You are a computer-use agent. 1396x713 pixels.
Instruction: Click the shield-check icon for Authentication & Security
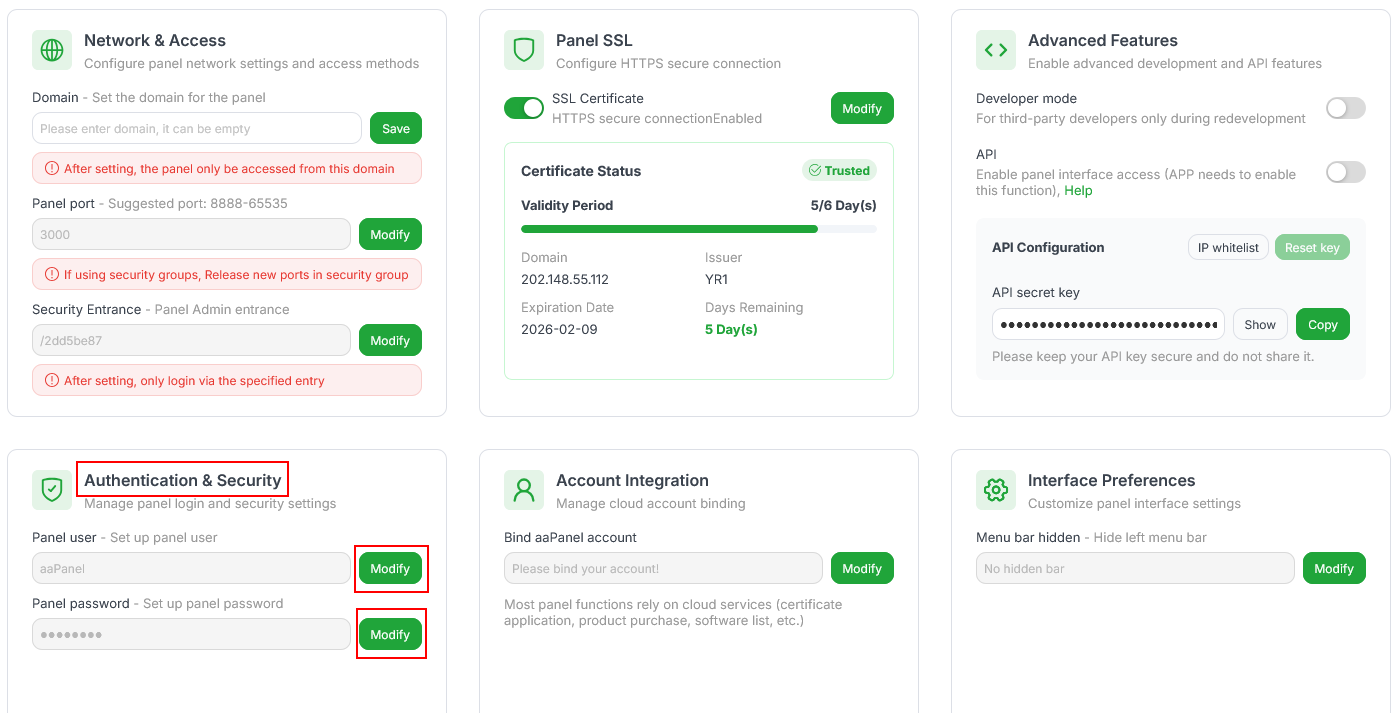[52, 490]
